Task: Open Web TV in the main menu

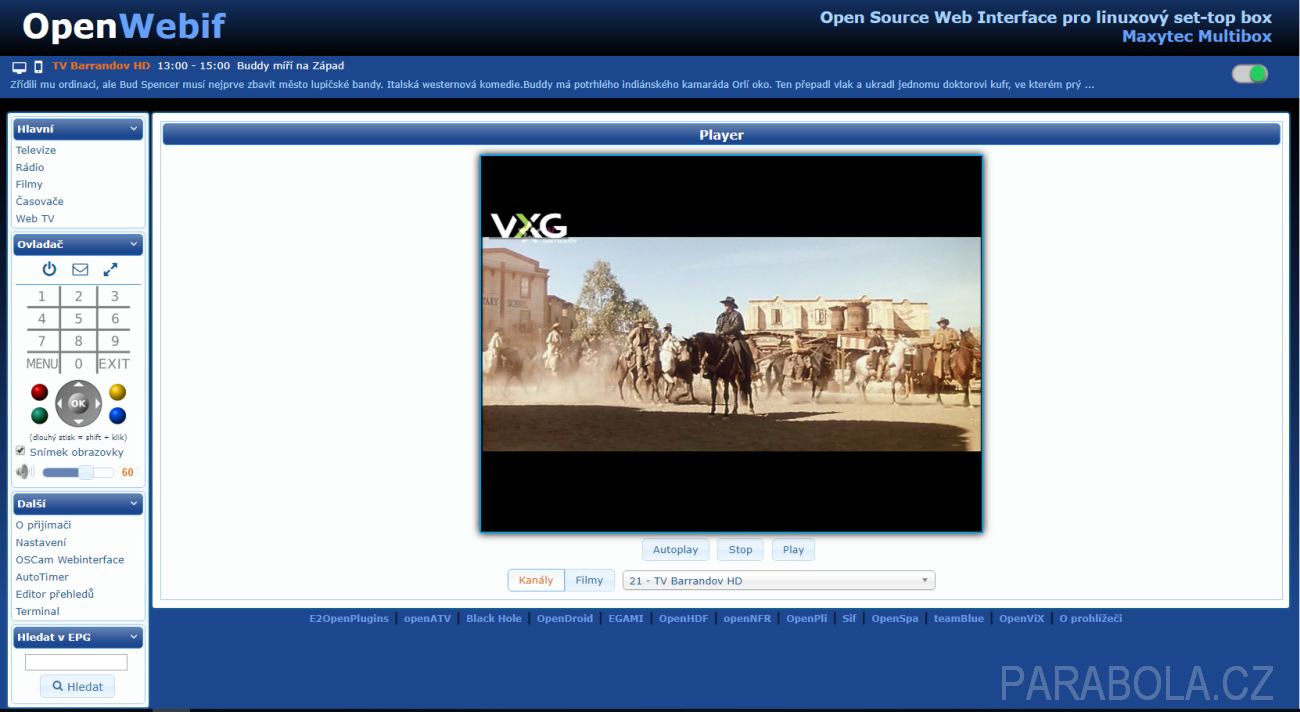Action: (35, 218)
